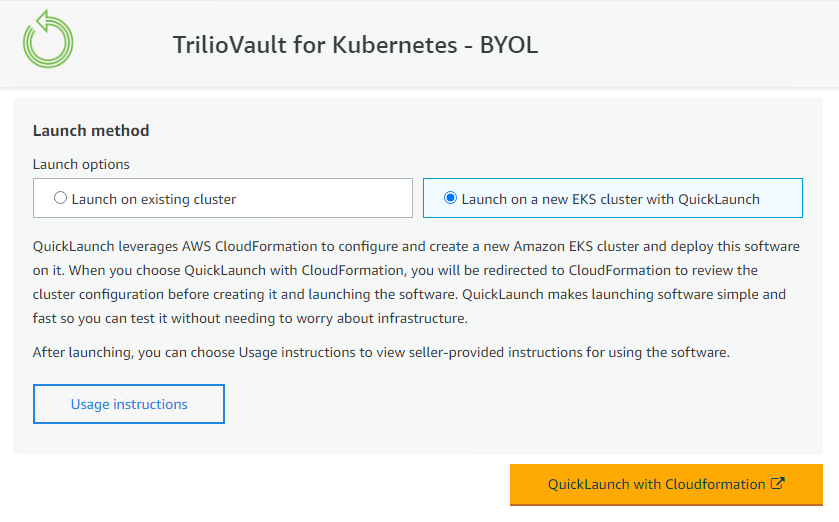Image resolution: width=839 pixels, height=522 pixels.
Task: Click the Launch method heading
Action: click(91, 130)
